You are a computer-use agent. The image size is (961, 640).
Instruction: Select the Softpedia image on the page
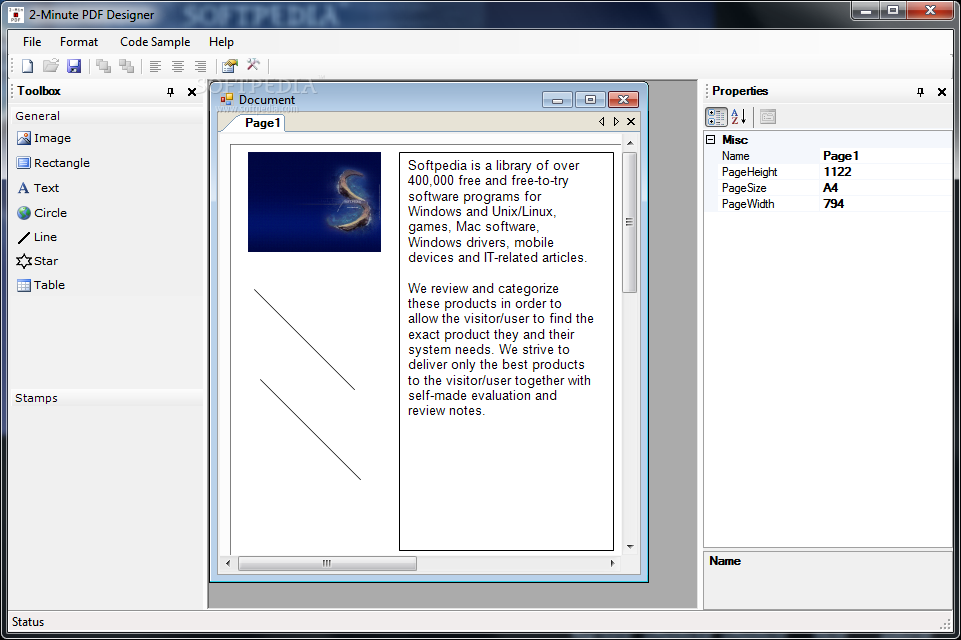[314, 202]
